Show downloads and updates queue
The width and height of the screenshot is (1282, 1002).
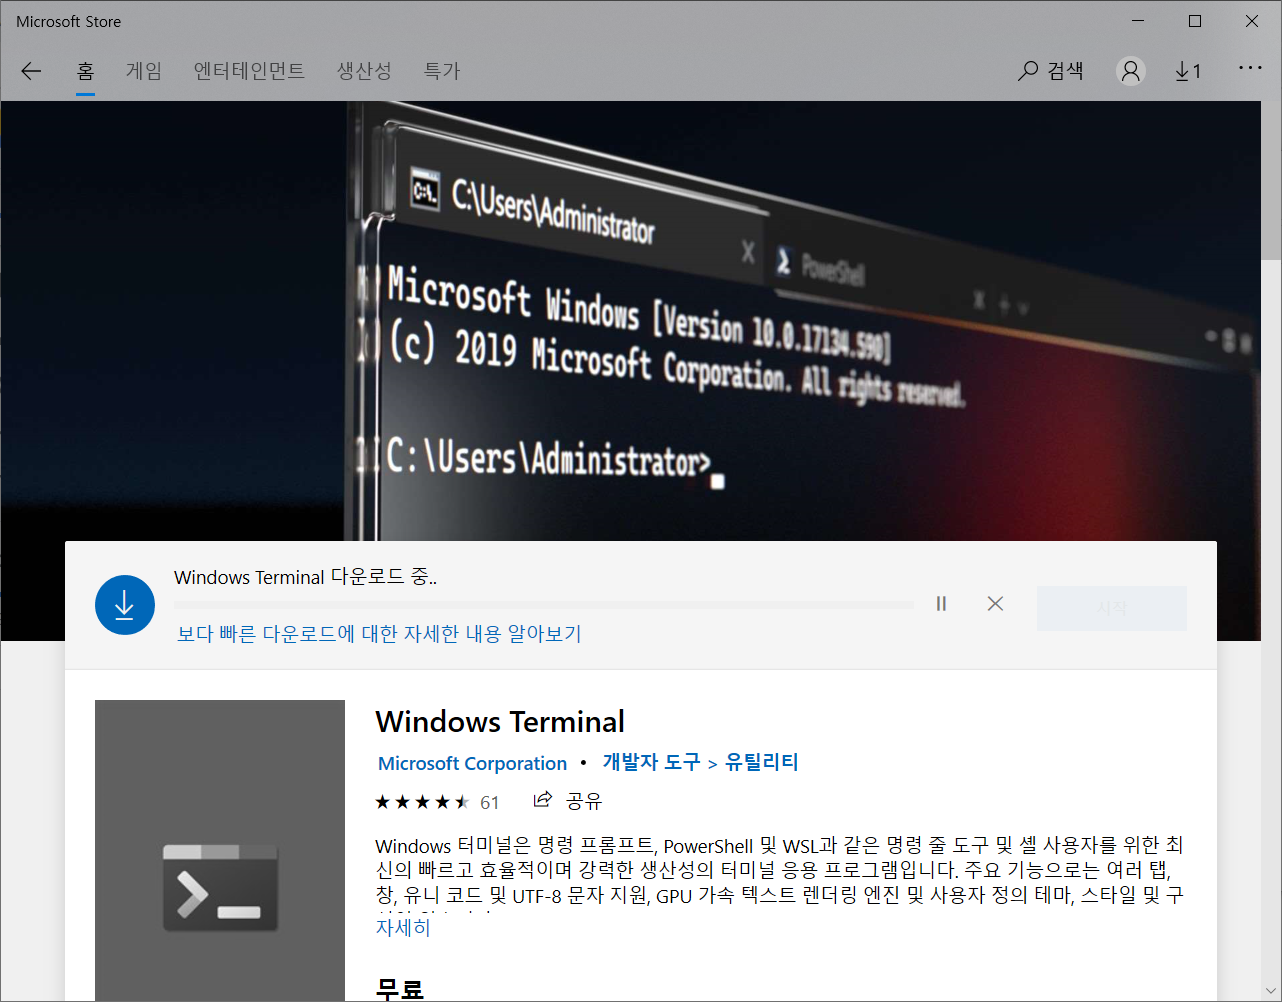pyautogui.click(x=1188, y=71)
